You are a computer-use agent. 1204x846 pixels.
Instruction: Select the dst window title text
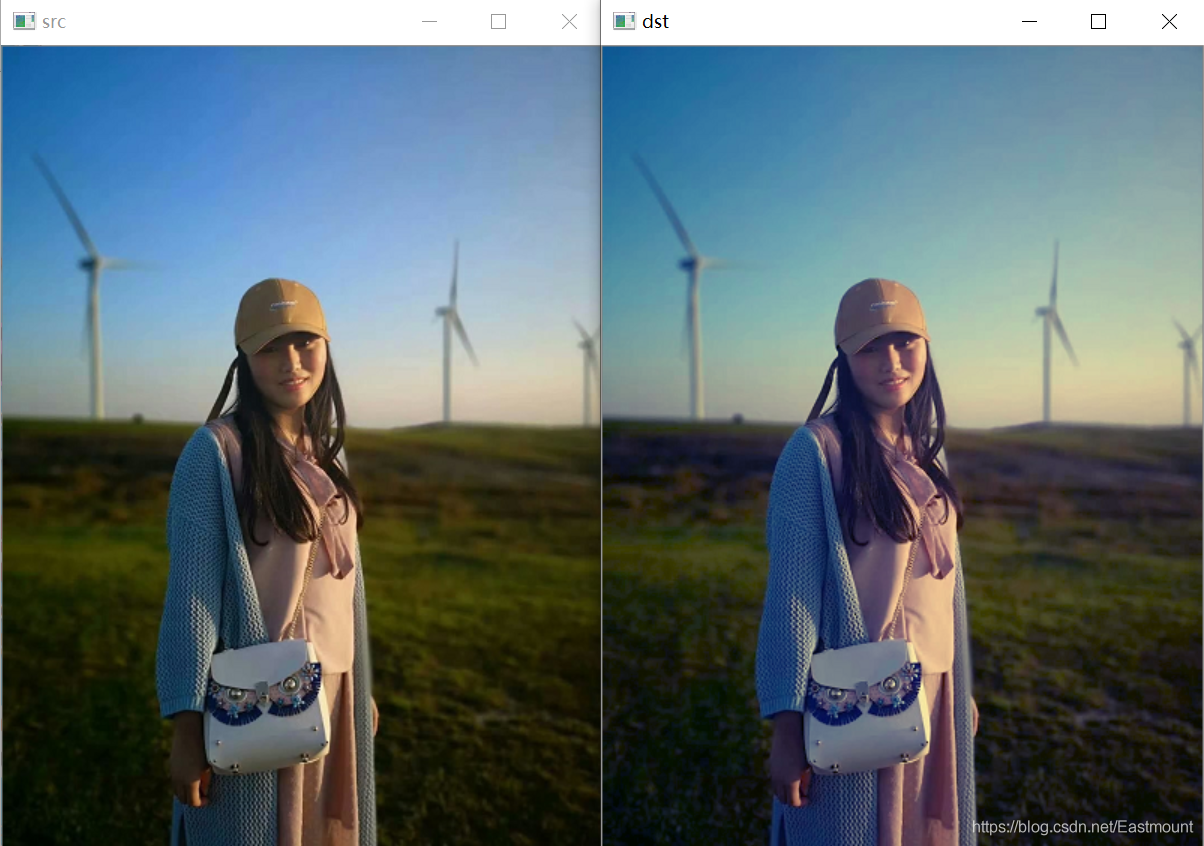[656, 22]
